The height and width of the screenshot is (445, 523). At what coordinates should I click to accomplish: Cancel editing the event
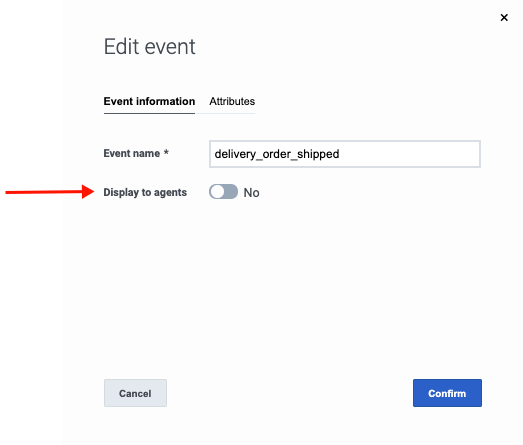click(x=135, y=393)
